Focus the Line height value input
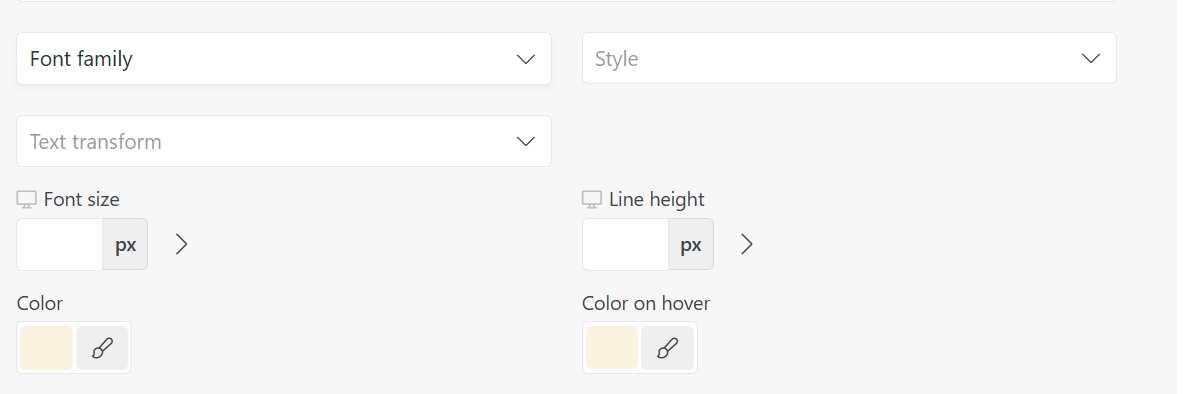Image resolution: width=1183 pixels, height=394 pixels. [625, 245]
